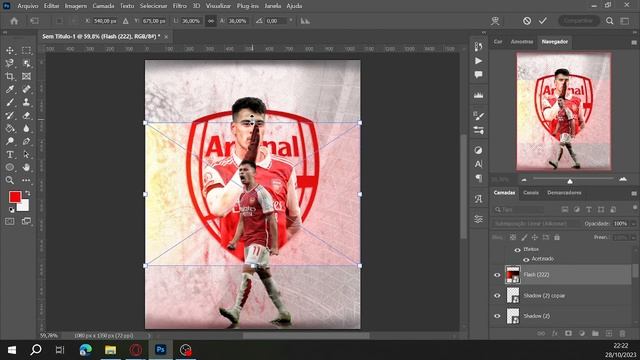The image size is (640, 360).
Task: Select the Dodge tool
Action: tap(10, 142)
